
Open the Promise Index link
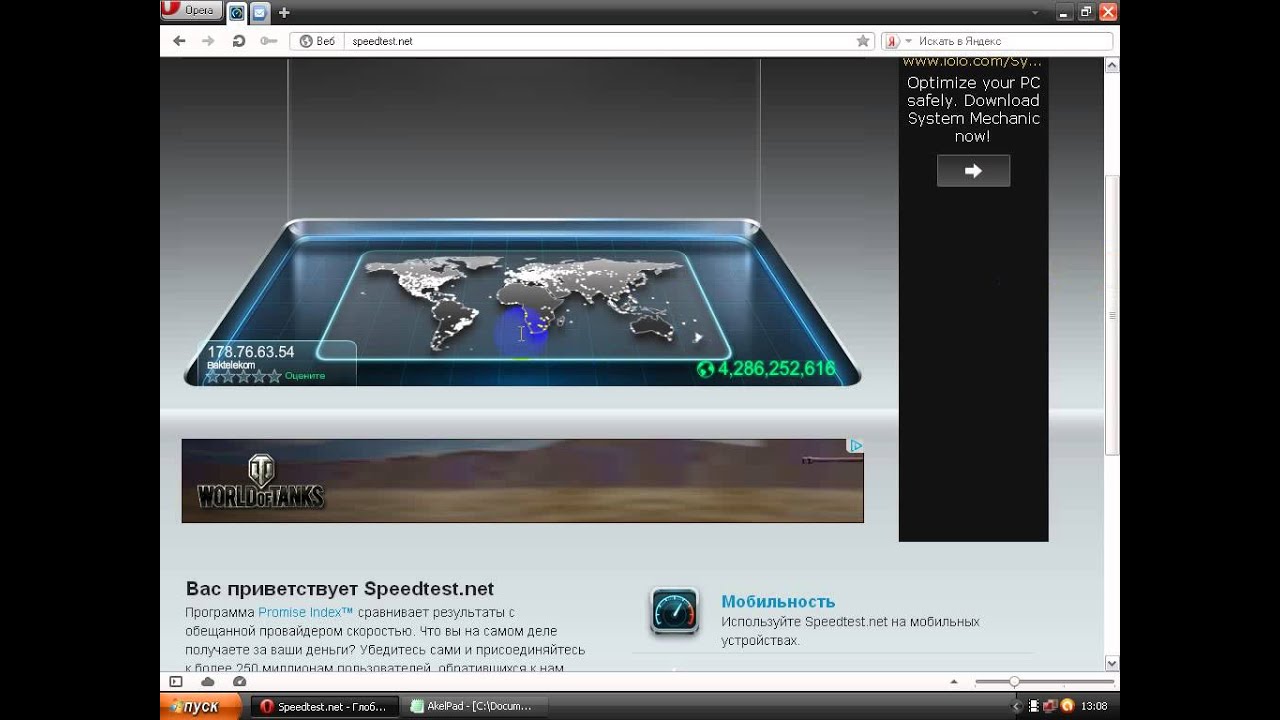tap(305, 611)
